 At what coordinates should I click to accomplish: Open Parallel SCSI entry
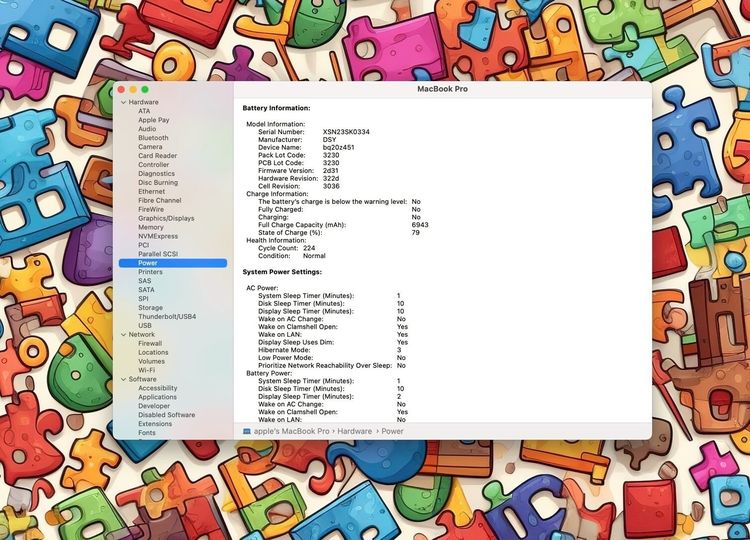(x=158, y=254)
